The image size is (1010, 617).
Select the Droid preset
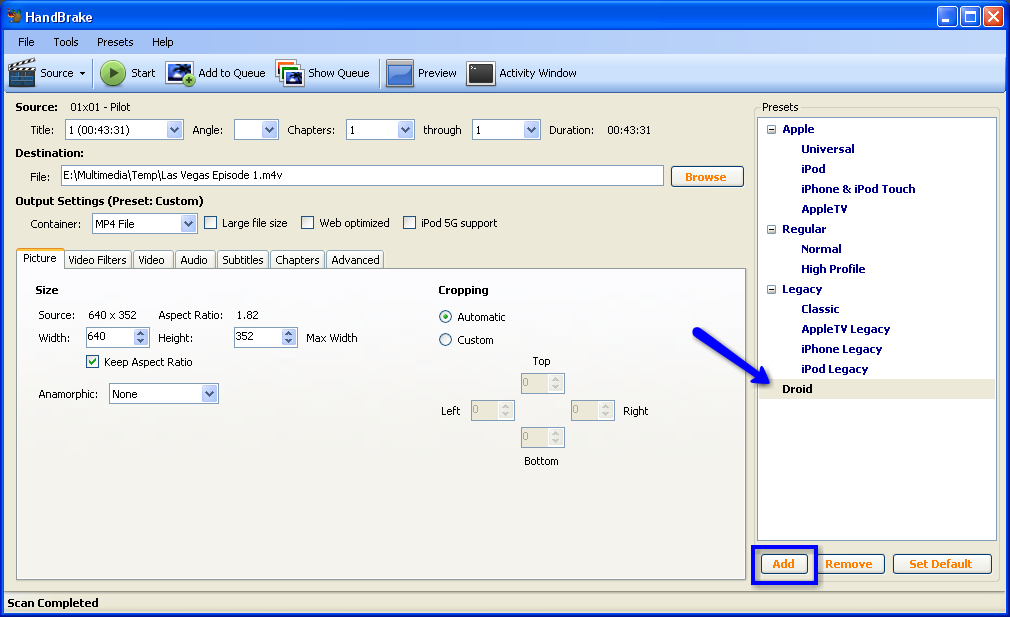point(797,389)
